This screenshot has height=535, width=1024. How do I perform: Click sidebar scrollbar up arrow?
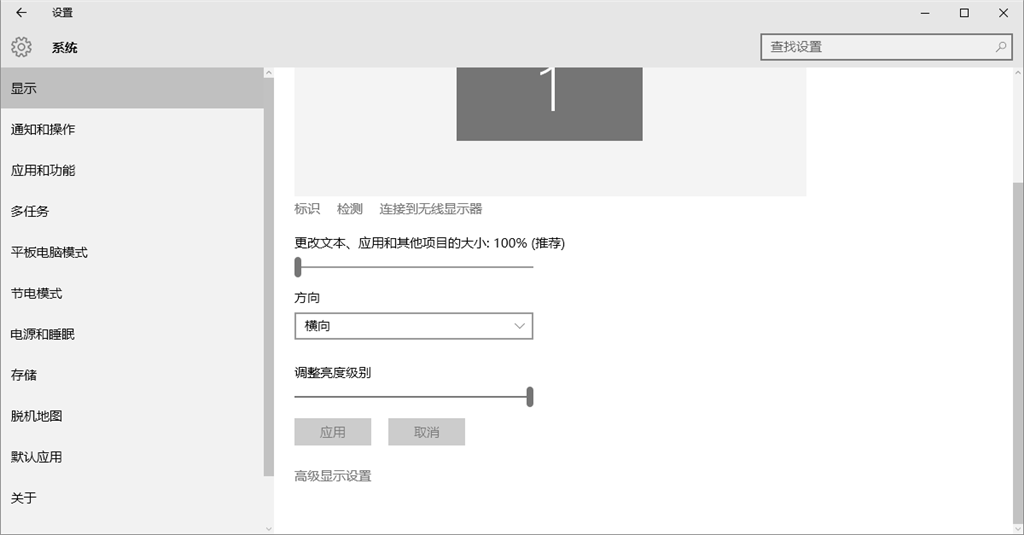268,73
